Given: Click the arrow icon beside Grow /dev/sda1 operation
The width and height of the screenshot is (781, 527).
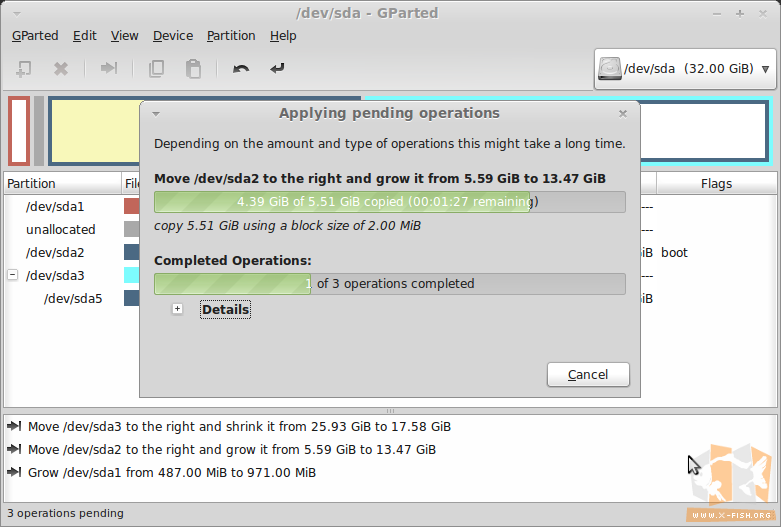Looking at the screenshot, I should coord(14,472).
